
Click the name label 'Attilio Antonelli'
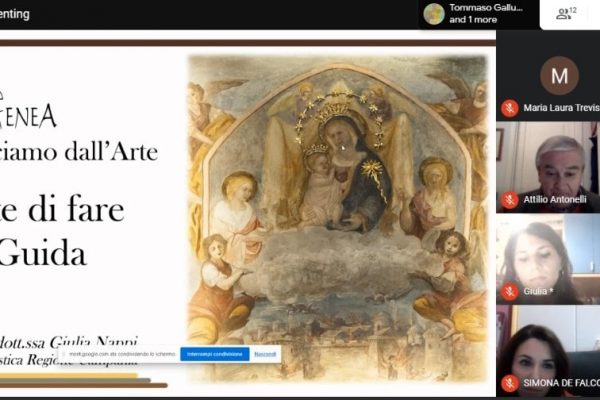555,200
